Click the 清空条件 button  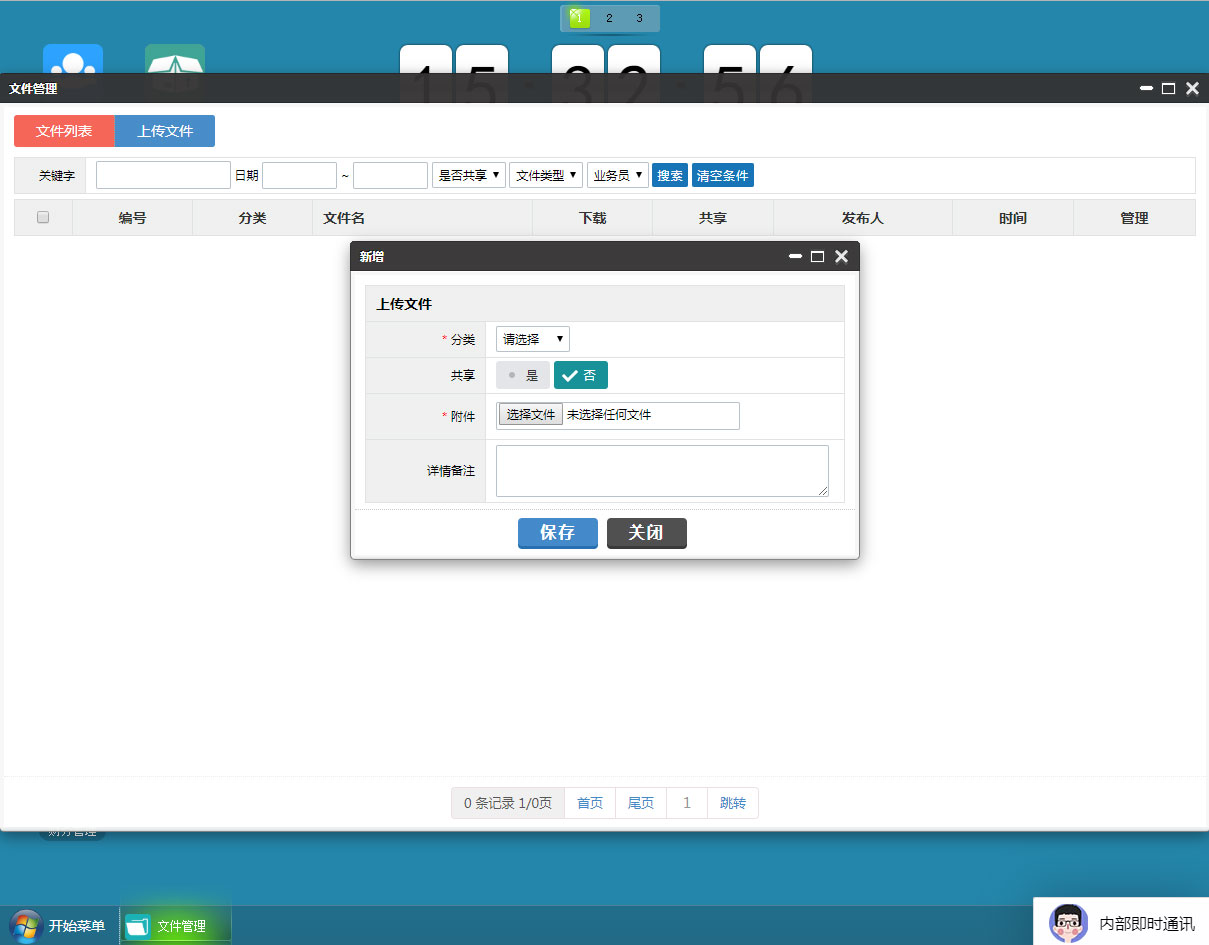pyautogui.click(x=723, y=175)
